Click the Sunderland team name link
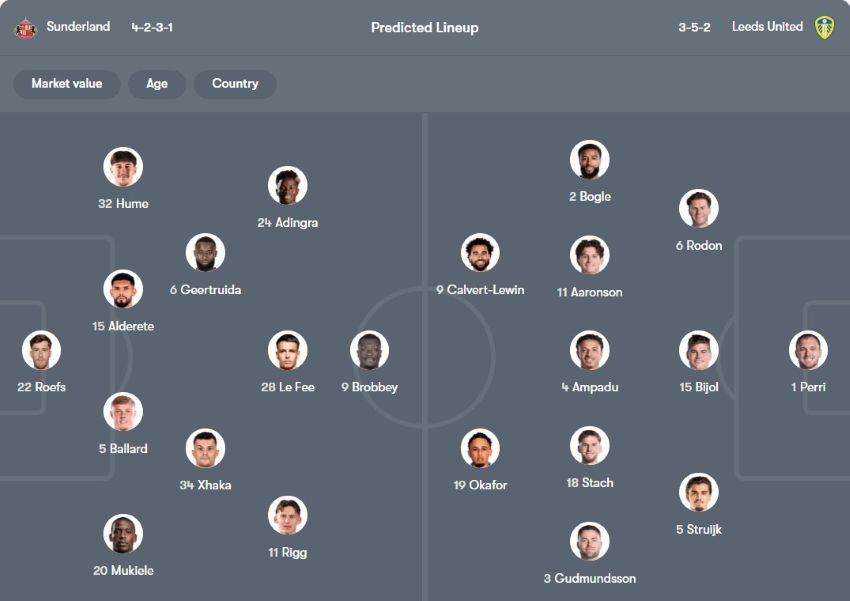The image size is (850, 601). [x=78, y=27]
